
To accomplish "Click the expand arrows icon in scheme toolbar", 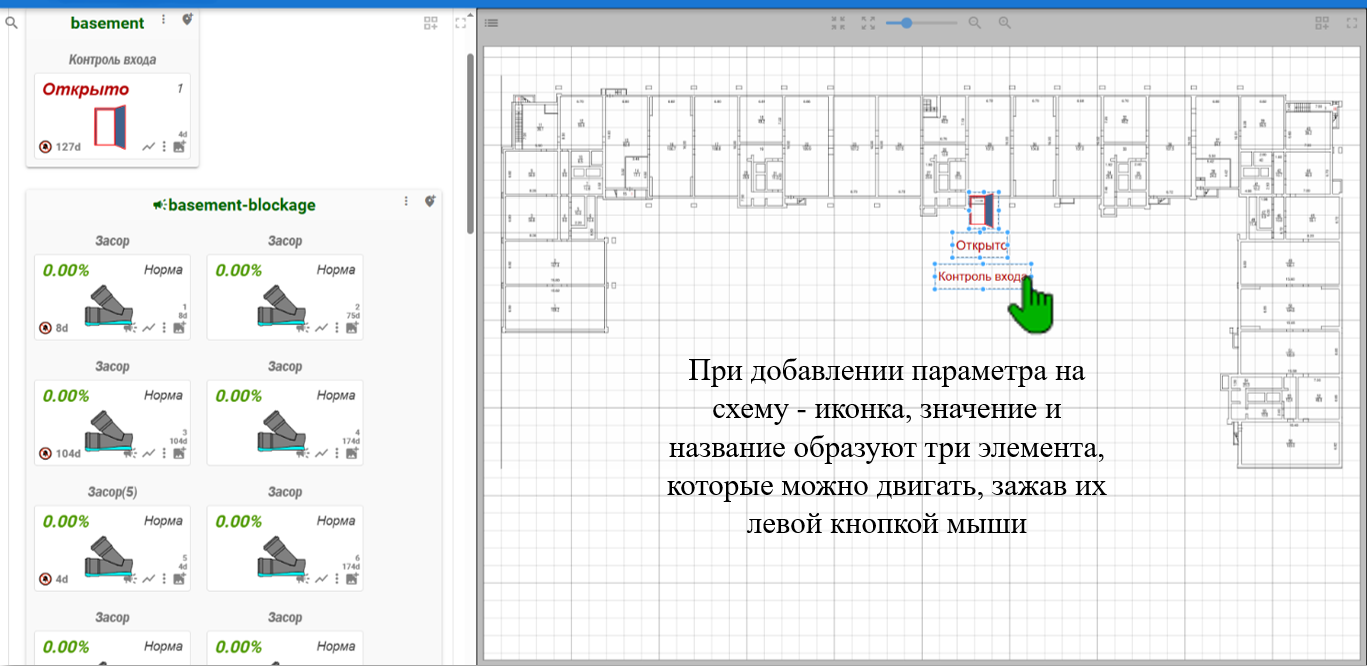I will coord(868,22).
